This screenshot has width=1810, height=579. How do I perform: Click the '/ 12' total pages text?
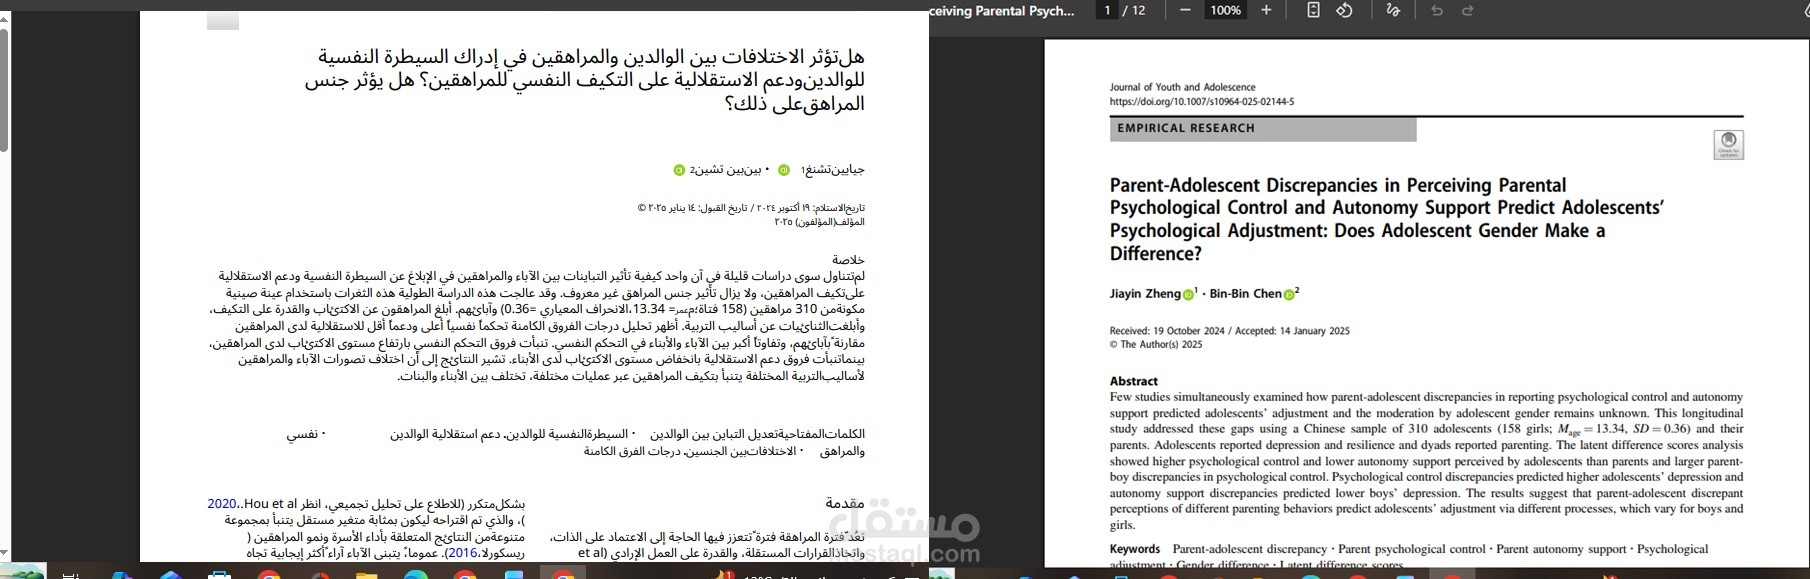click(x=1134, y=10)
